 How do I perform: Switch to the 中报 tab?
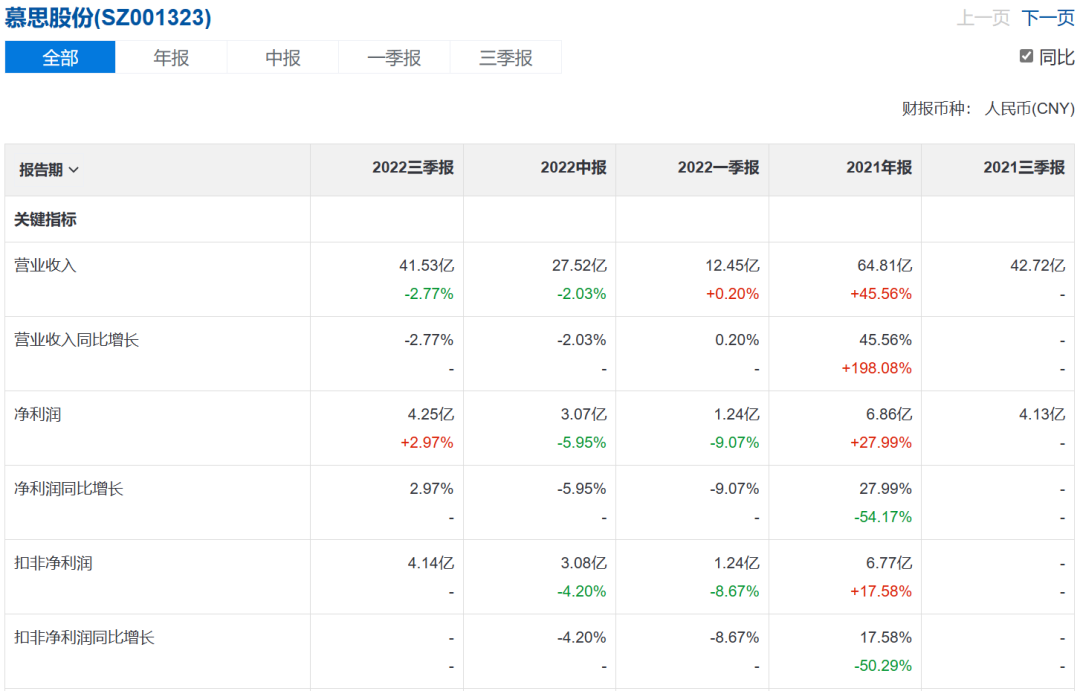point(283,58)
